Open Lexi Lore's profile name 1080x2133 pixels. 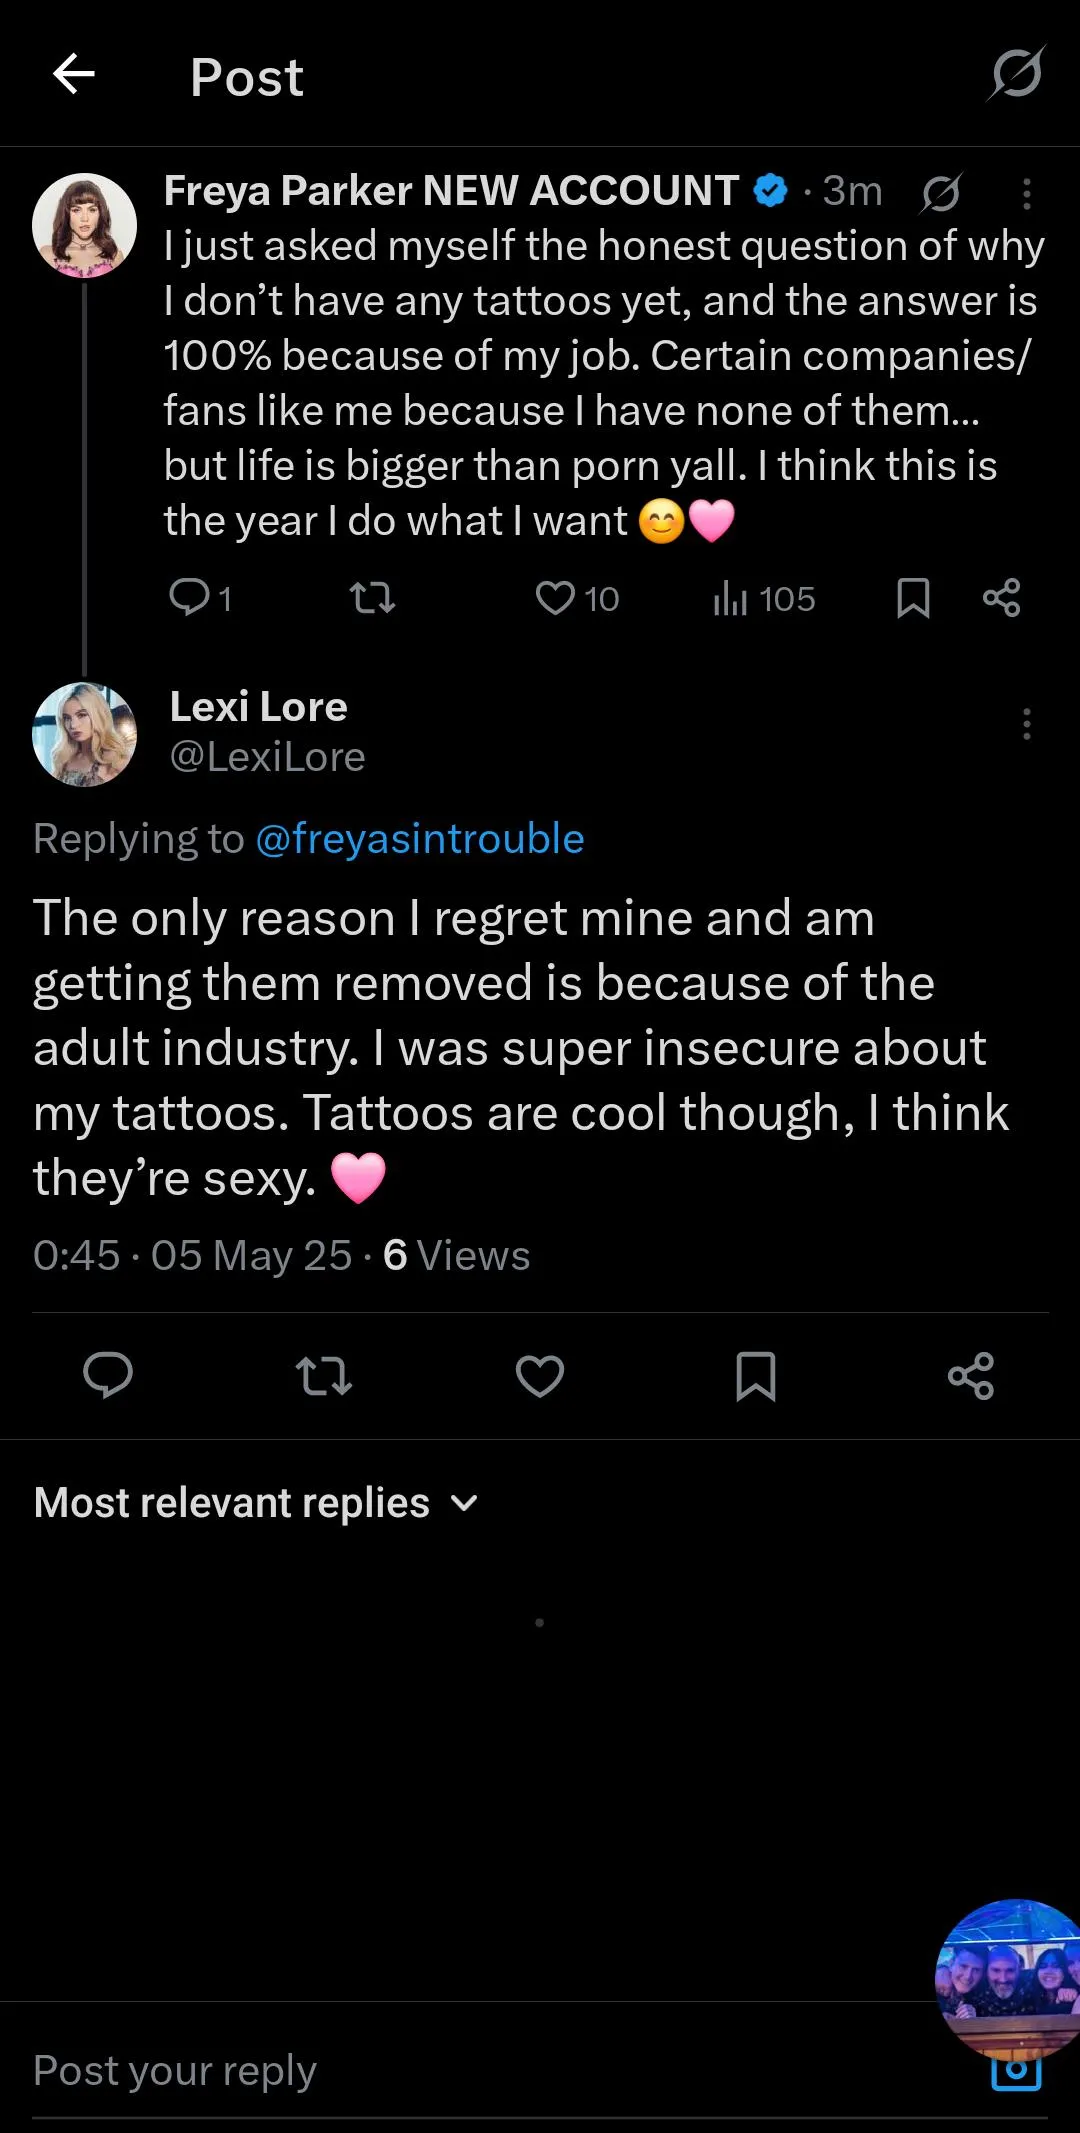[x=258, y=707]
